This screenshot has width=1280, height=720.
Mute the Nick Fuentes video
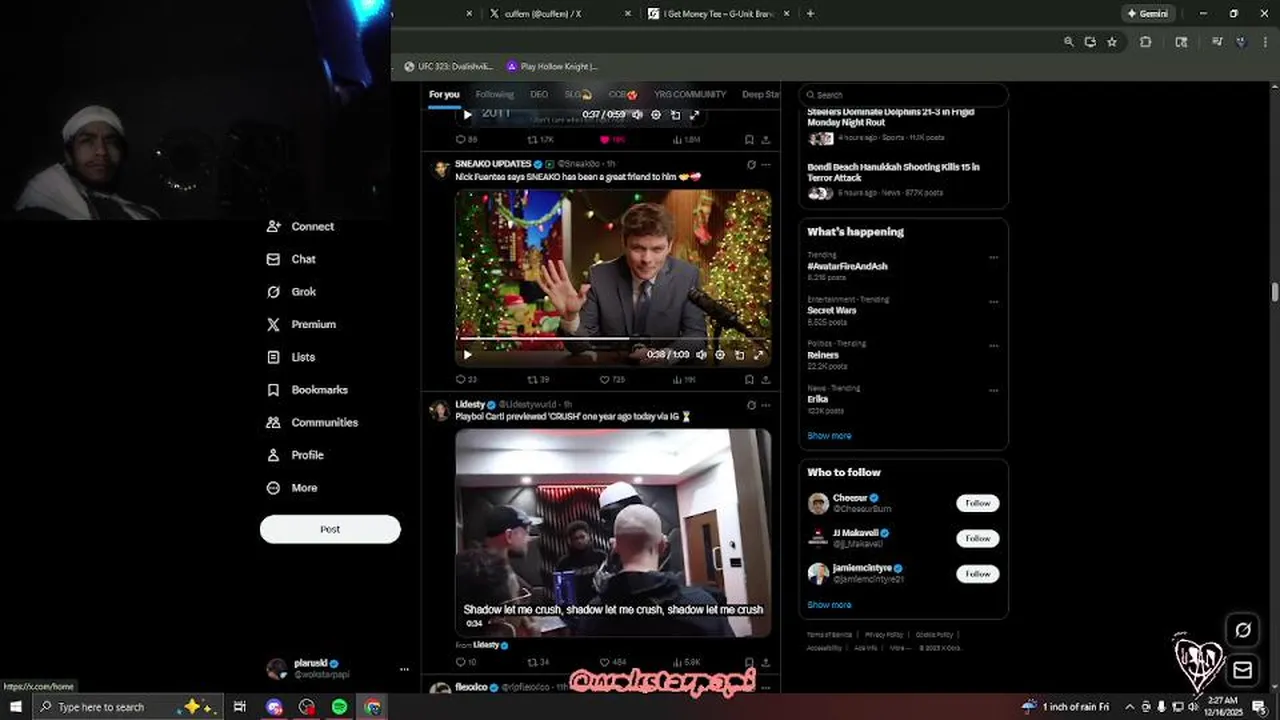tap(701, 354)
